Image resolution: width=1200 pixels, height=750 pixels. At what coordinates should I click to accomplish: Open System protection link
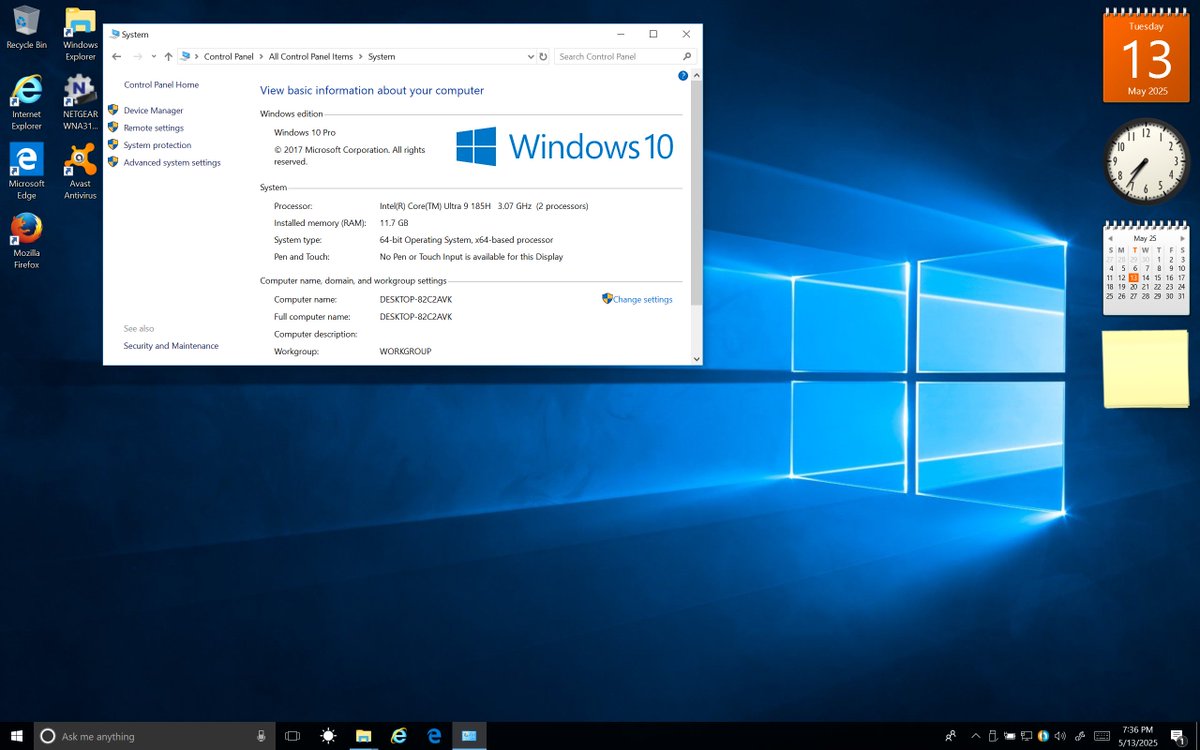(x=157, y=145)
